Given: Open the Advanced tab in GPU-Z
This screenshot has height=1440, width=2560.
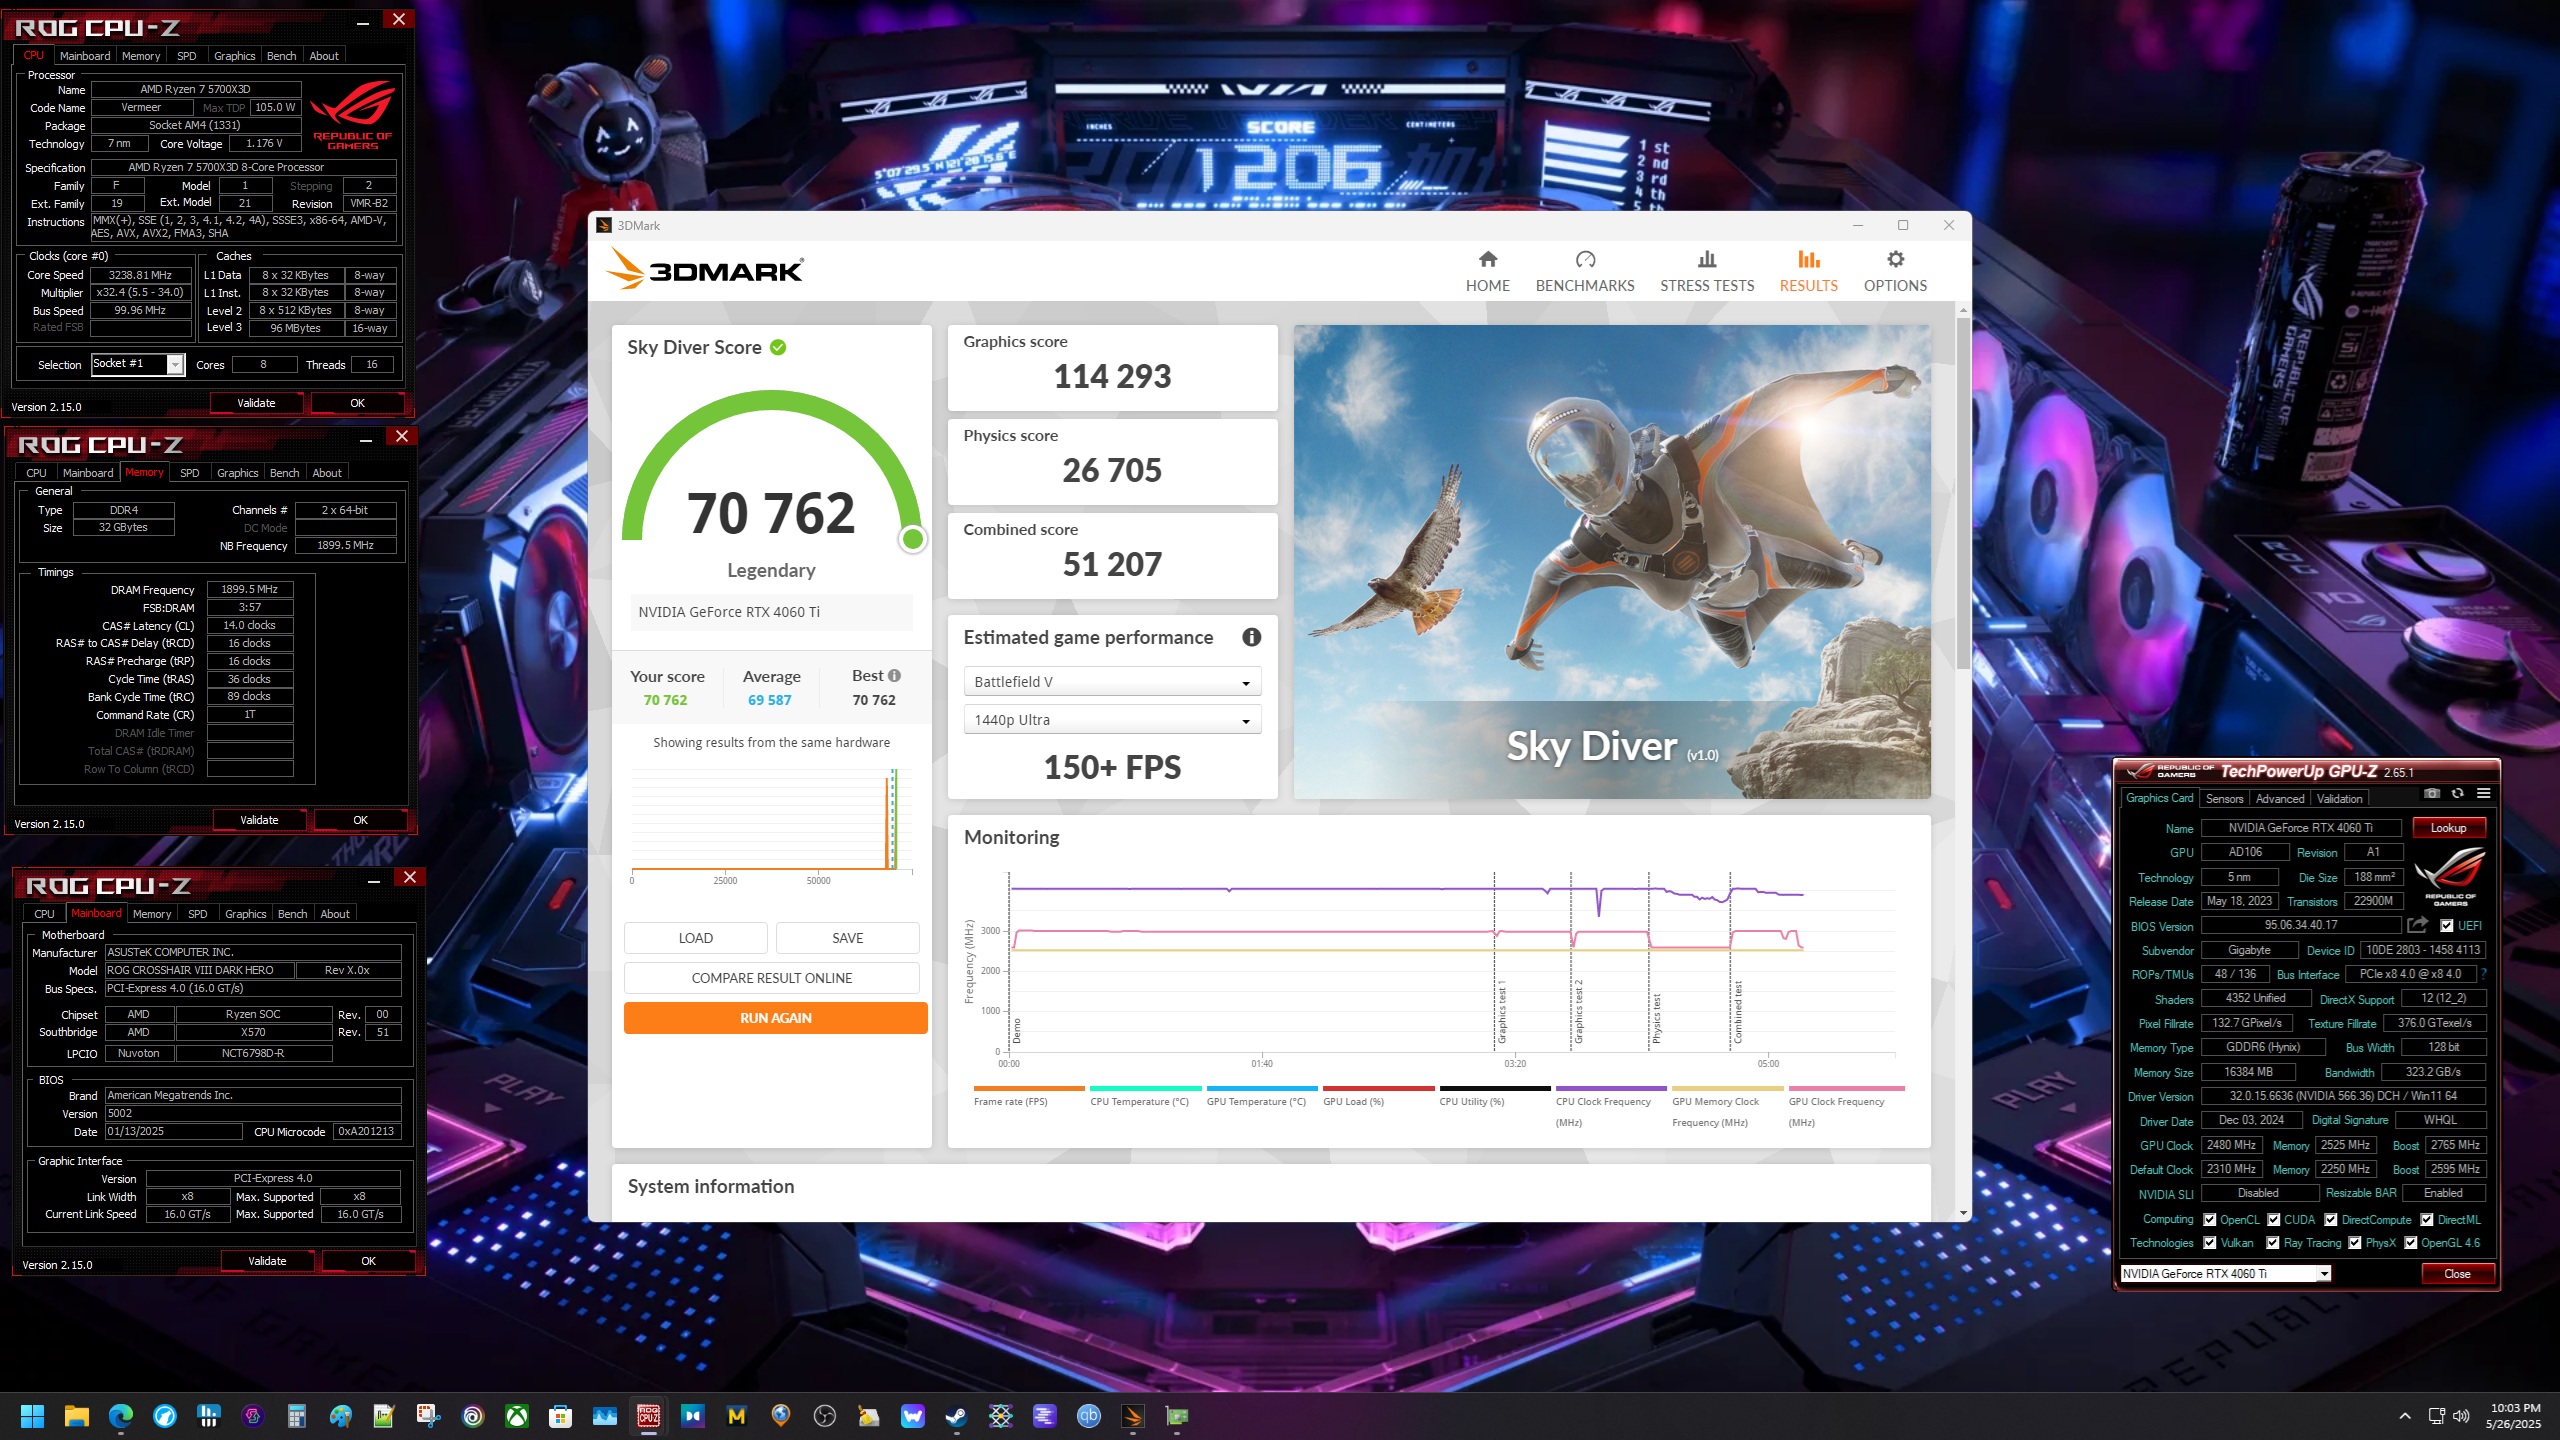Looking at the screenshot, I should 2279,798.
